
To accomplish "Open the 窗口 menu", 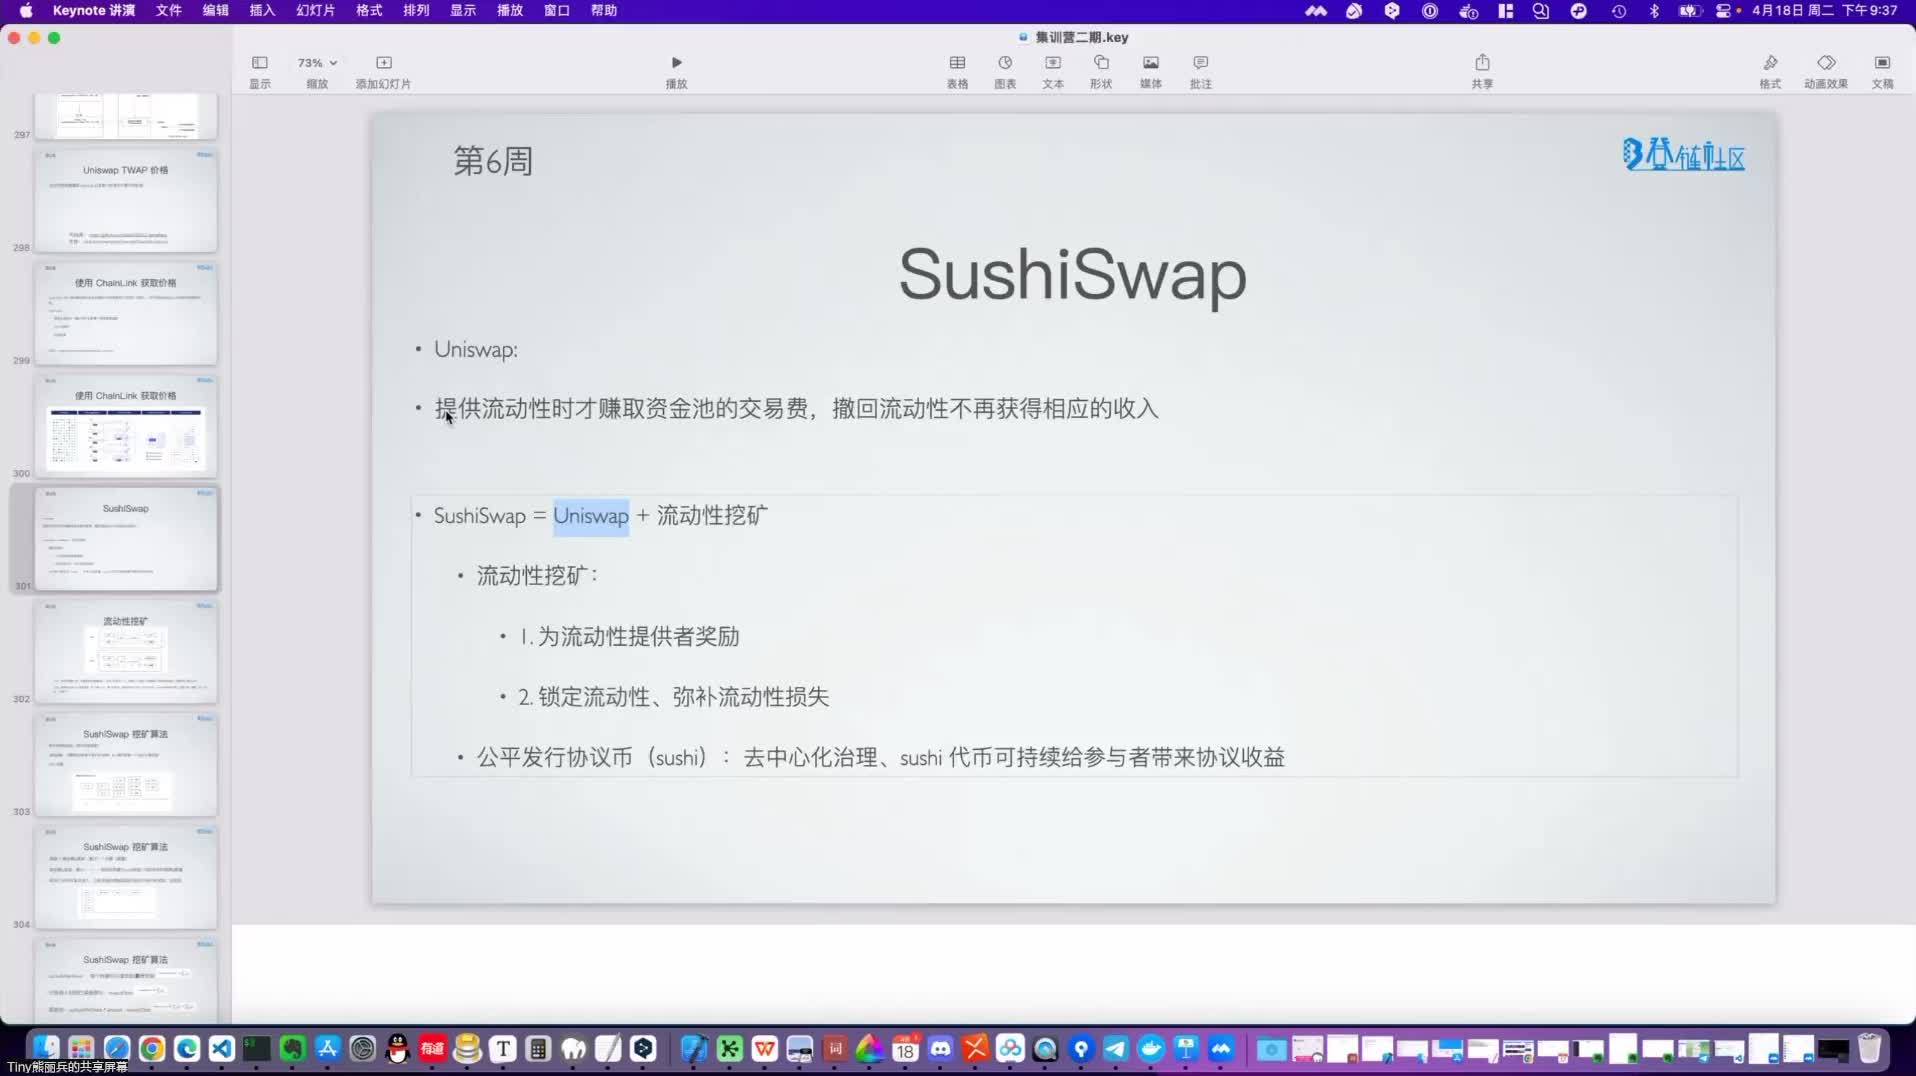I will pyautogui.click(x=557, y=10).
